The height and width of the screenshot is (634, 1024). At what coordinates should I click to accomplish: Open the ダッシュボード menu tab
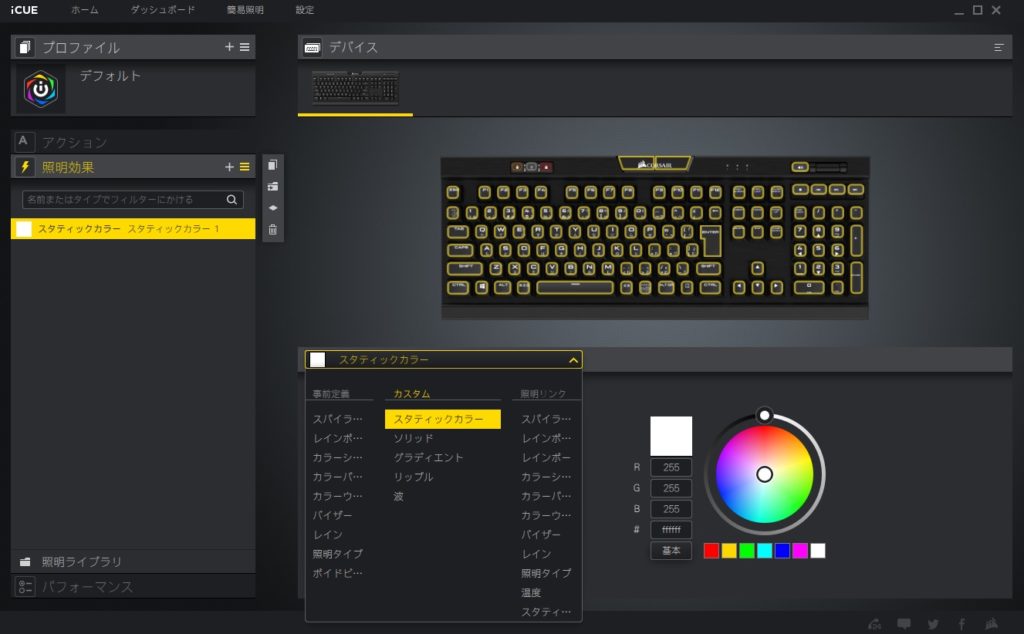pos(163,10)
